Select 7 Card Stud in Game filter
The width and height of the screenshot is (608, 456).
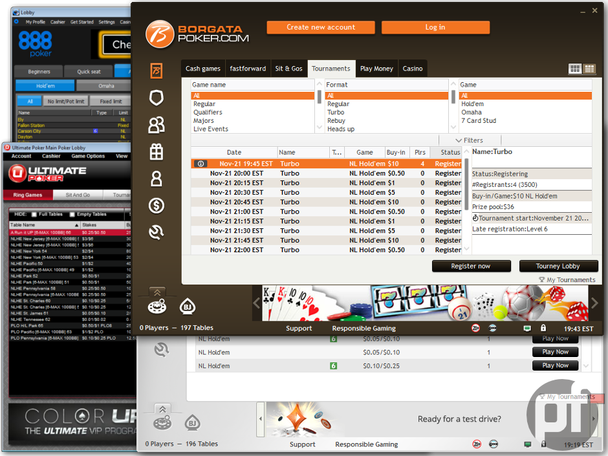click(479, 121)
